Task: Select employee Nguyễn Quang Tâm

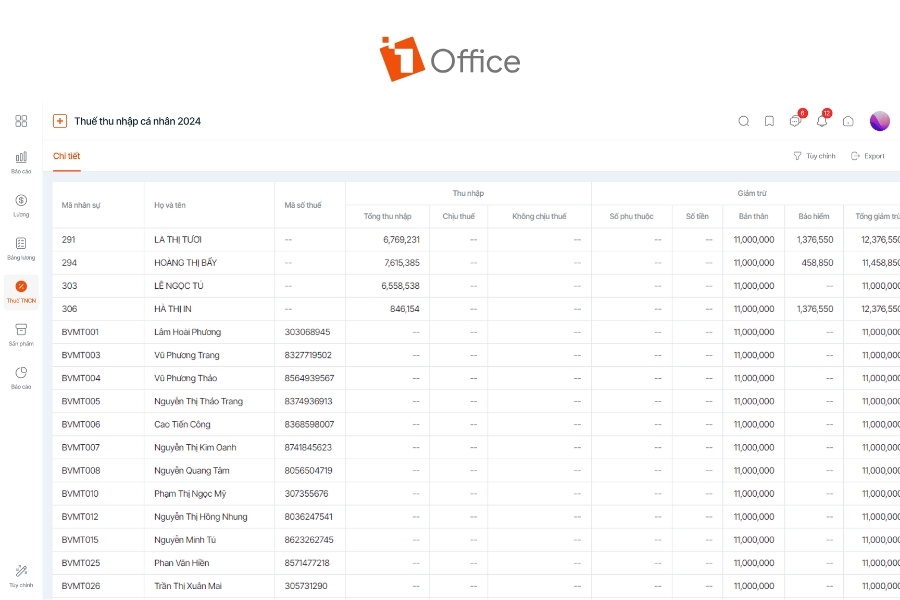Action: pyautogui.click(x=192, y=470)
